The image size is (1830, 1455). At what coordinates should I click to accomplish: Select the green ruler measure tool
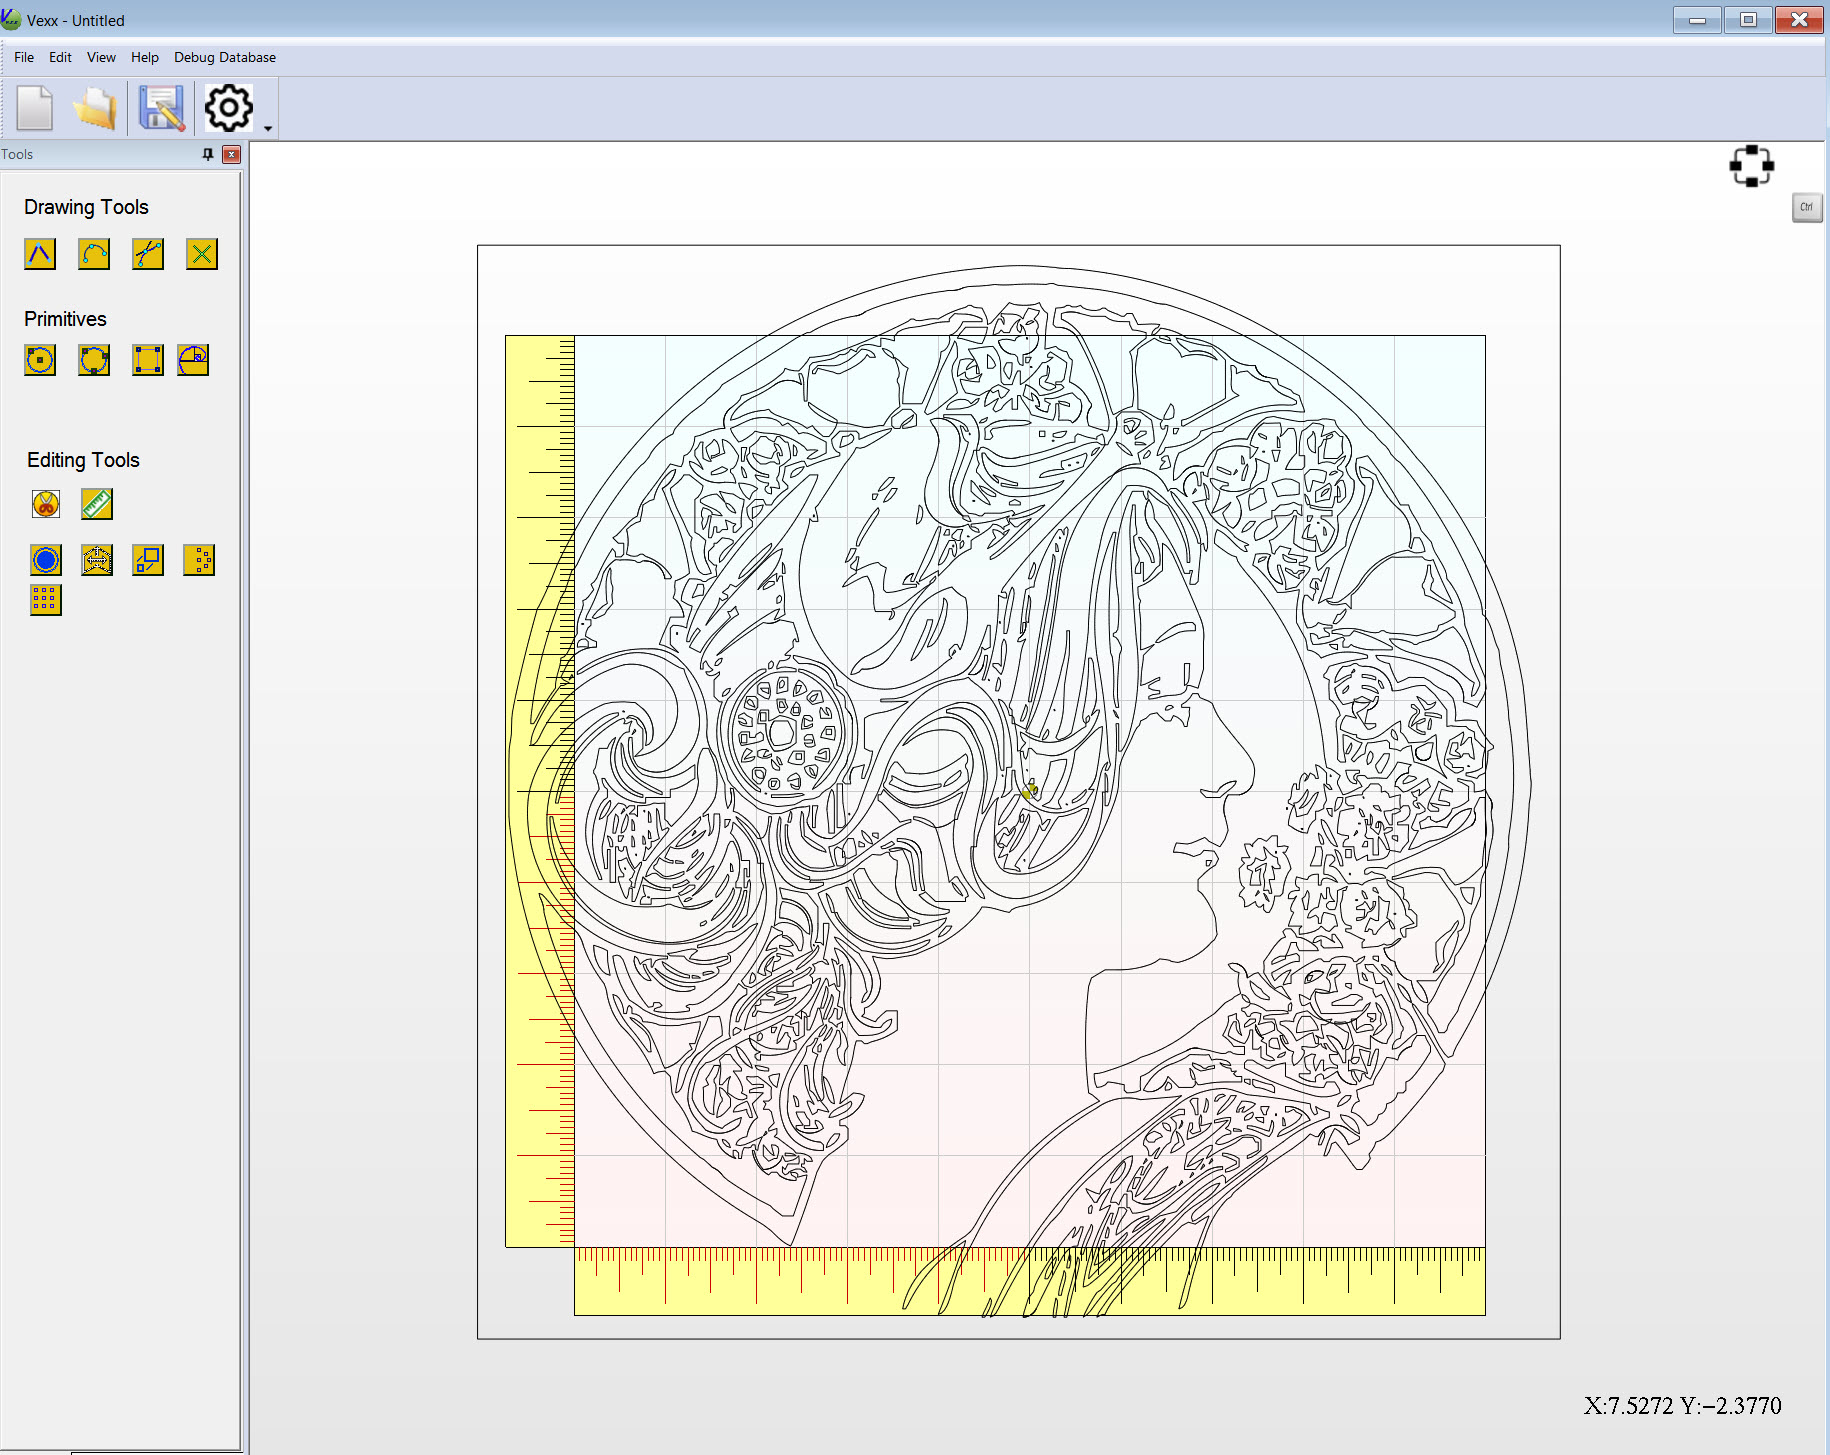point(97,504)
